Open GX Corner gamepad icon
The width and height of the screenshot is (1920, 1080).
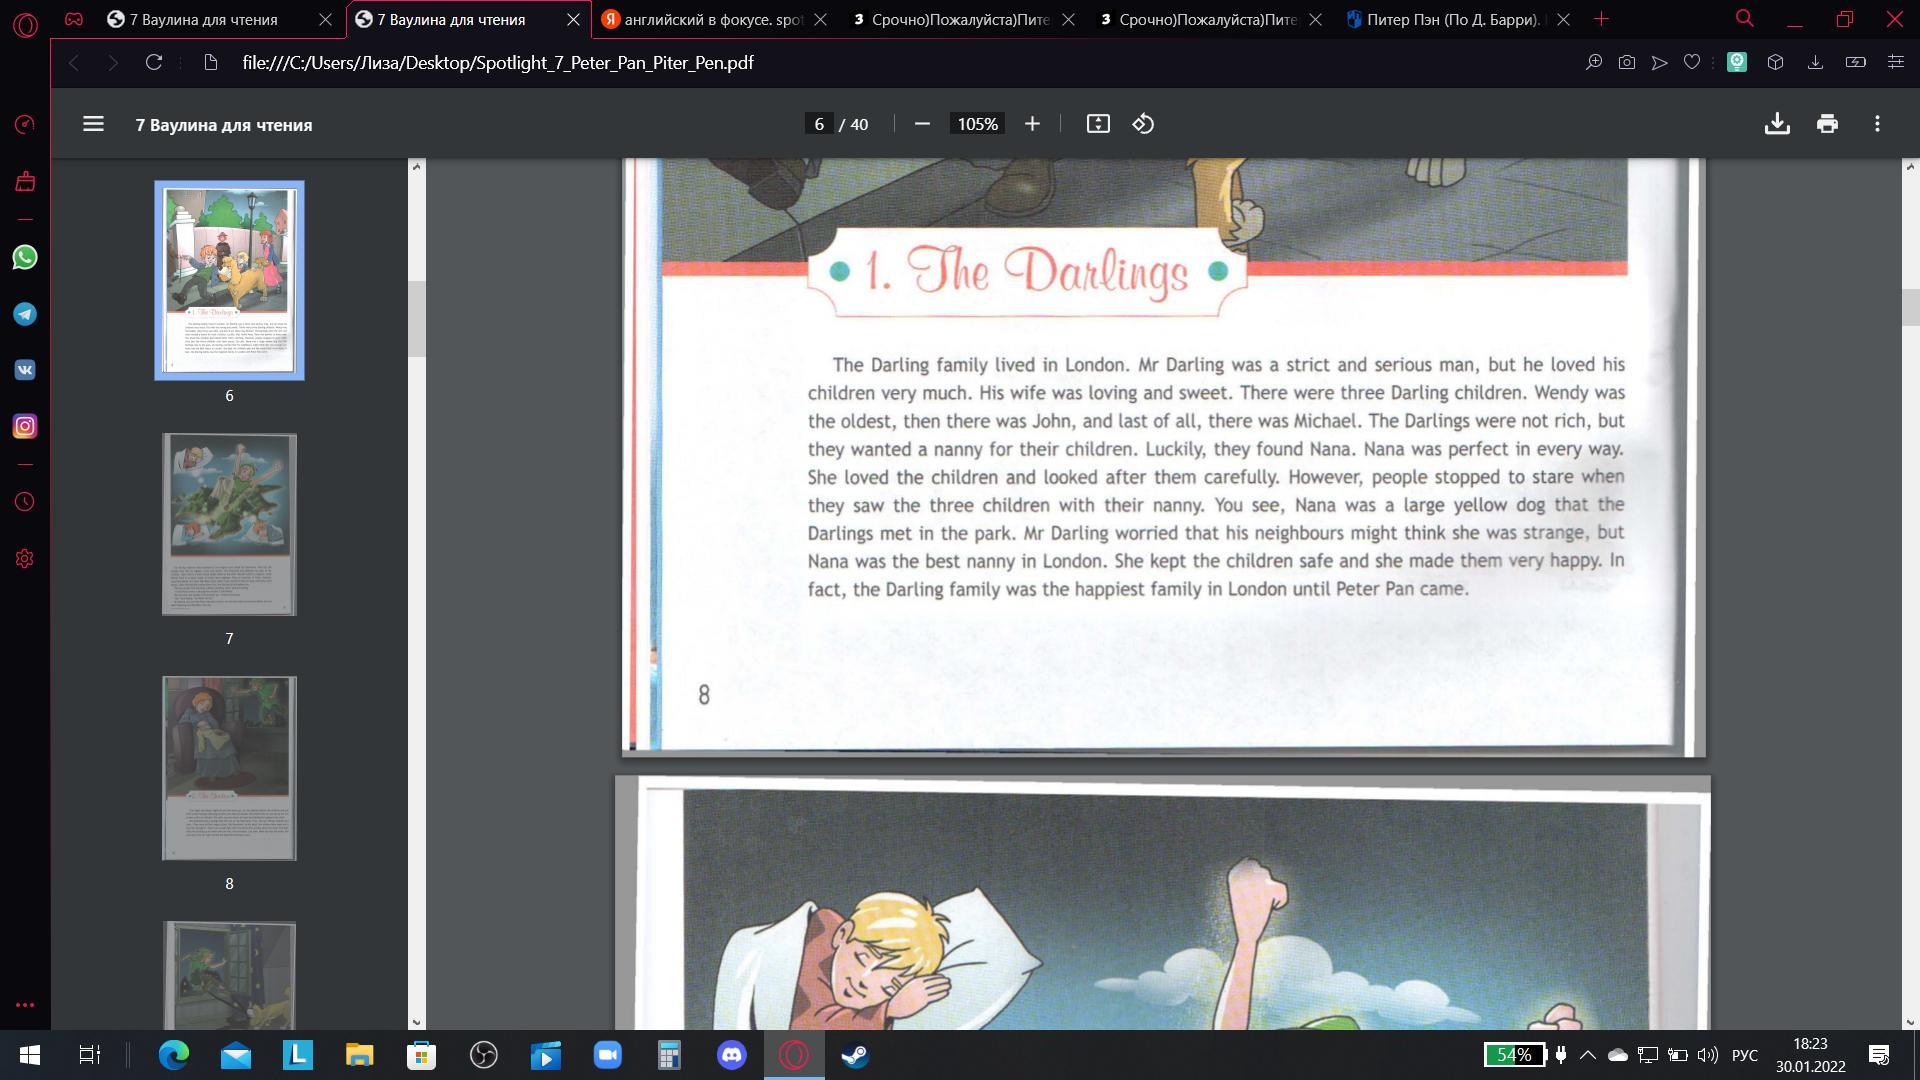[x=74, y=19]
